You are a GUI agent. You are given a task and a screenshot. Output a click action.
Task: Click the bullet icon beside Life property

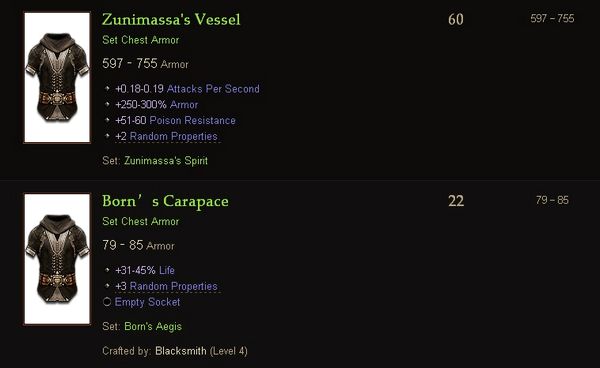107,270
